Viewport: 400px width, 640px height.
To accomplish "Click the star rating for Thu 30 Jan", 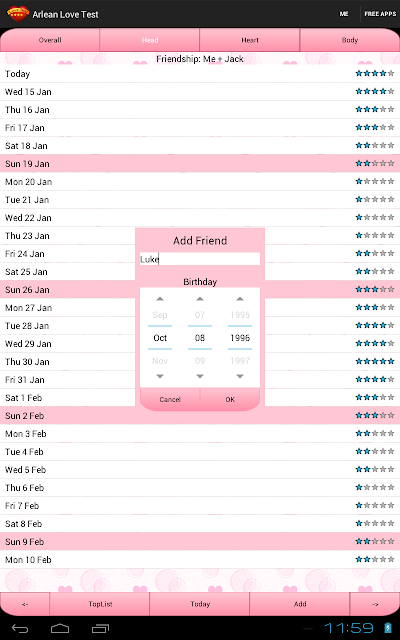I will (x=375, y=361).
